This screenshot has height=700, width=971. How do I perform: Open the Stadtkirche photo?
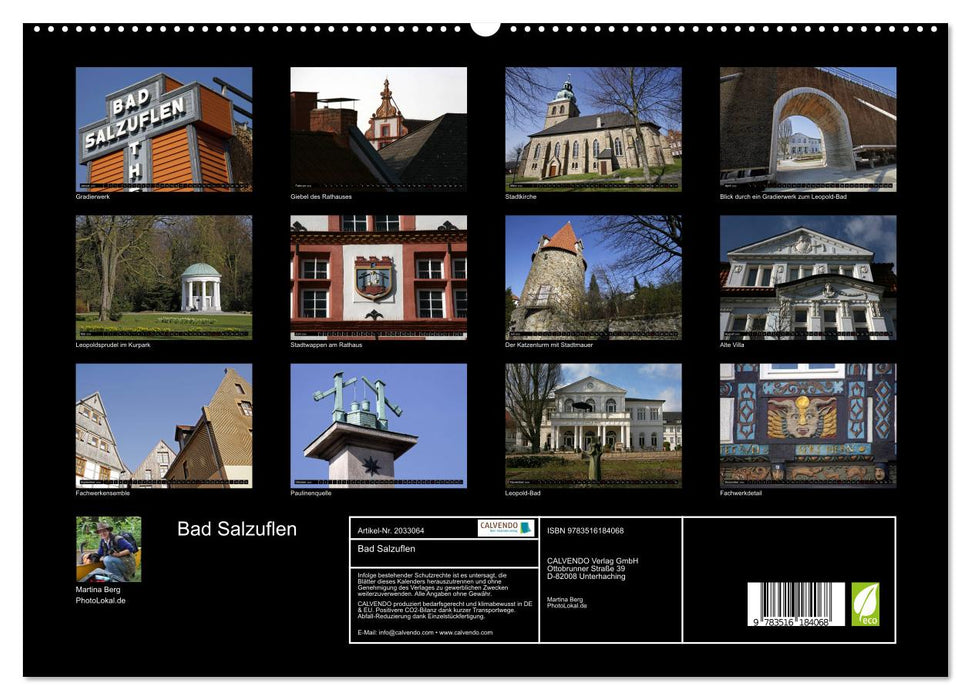(591, 130)
